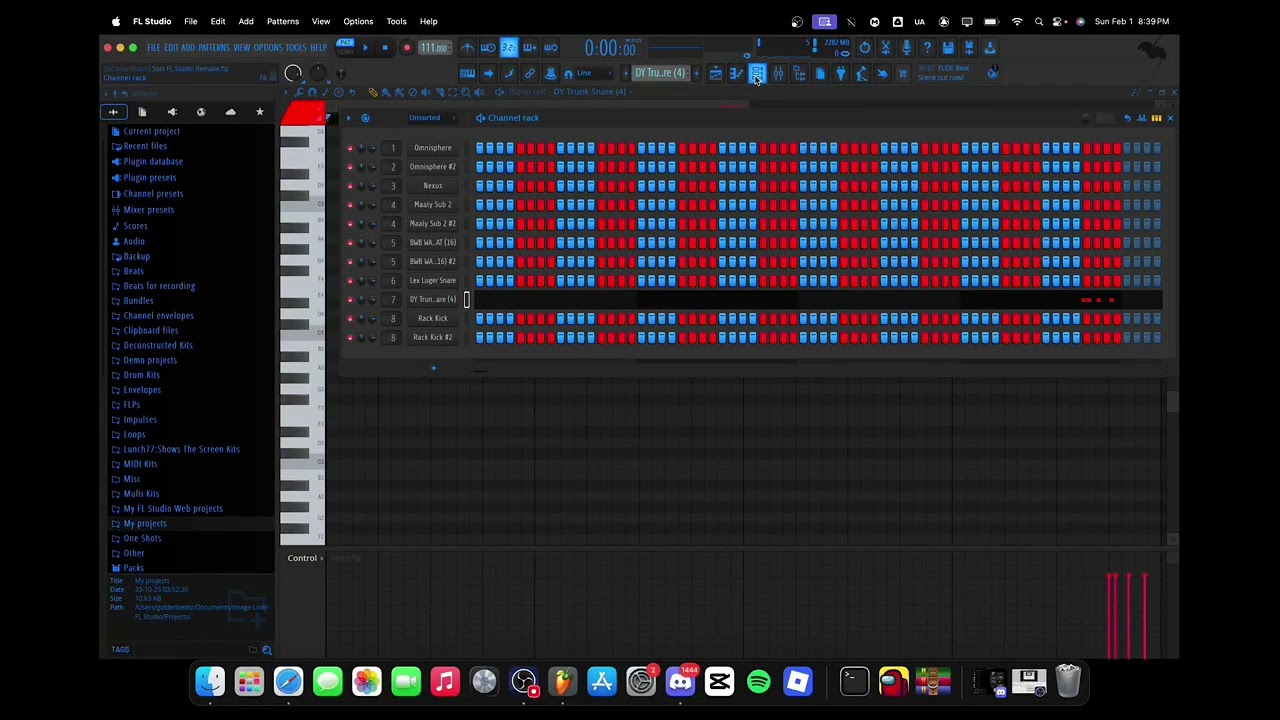
Task: Click the headphone snap icon beside Line
Action: click(568, 73)
